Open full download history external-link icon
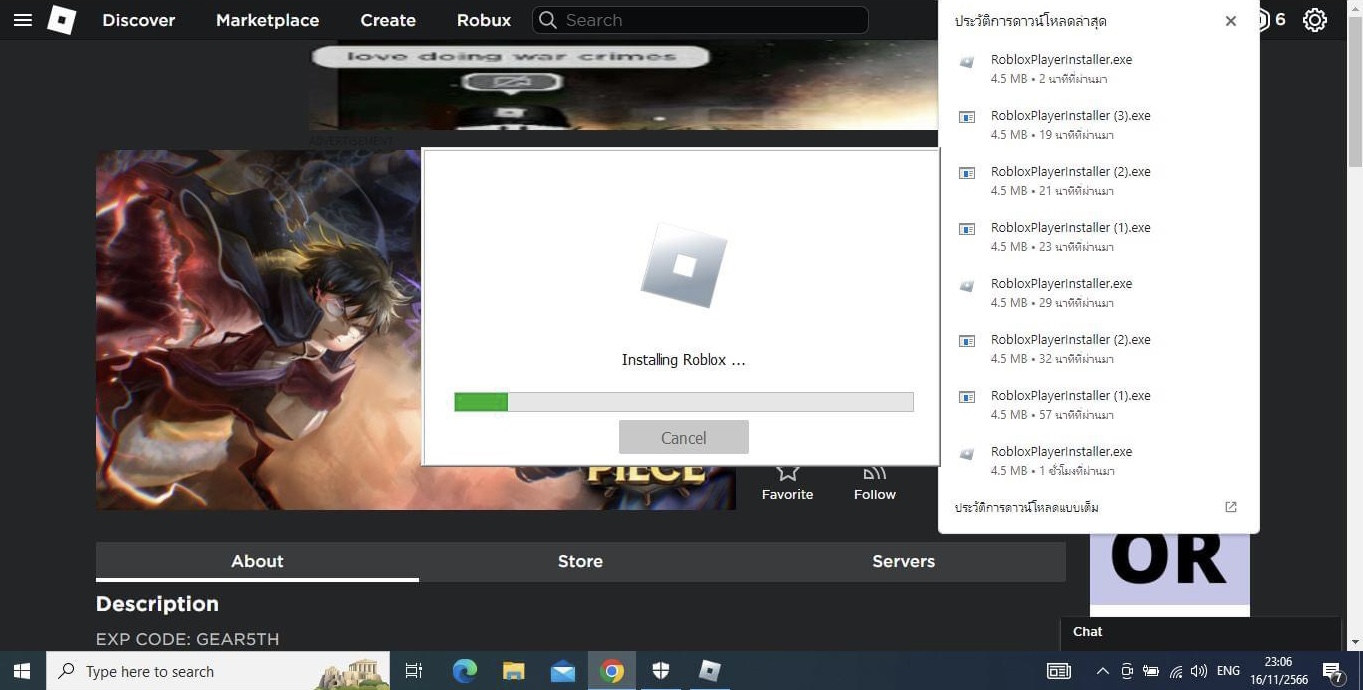Image resolution: width=1363 pixels, height=690 pixels. [x=1231, y=507]
